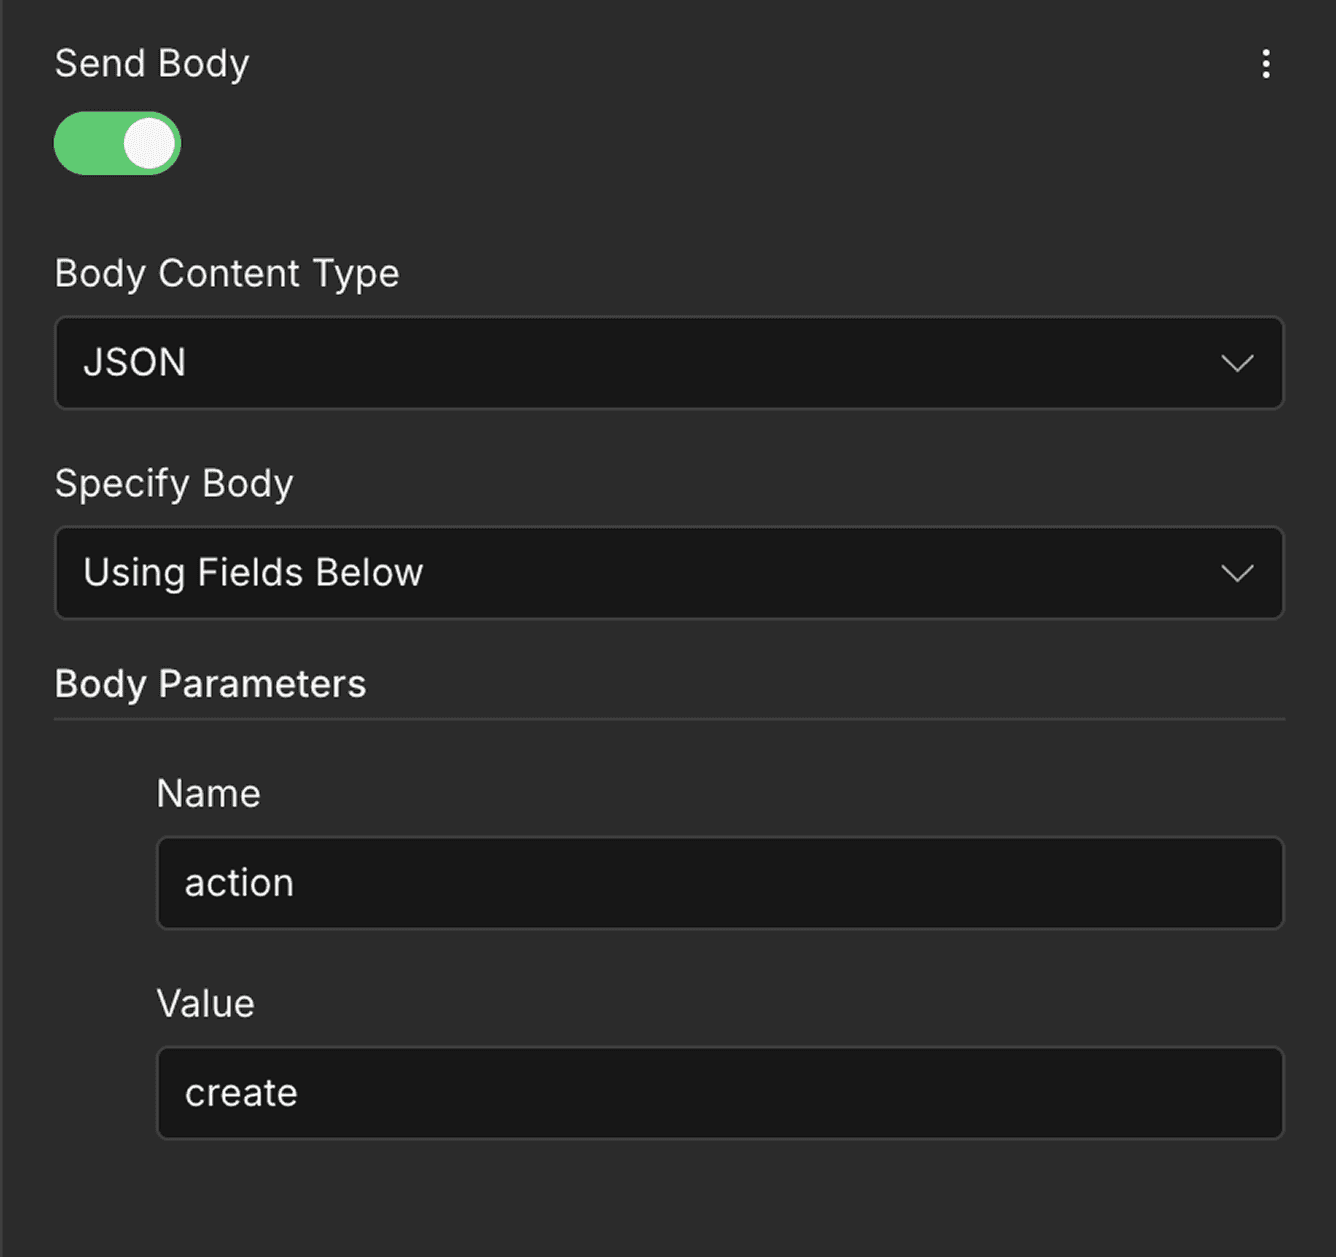Click the 'Value' parameter label

(205, 1003)
